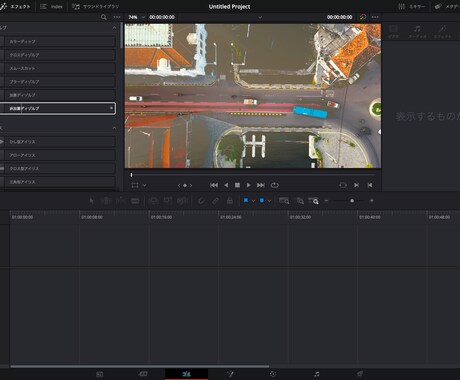Viewport: 460px width, 380px height.
Task: Click the timeline horizontal scrollbar
Action: [x=140, y=366]
